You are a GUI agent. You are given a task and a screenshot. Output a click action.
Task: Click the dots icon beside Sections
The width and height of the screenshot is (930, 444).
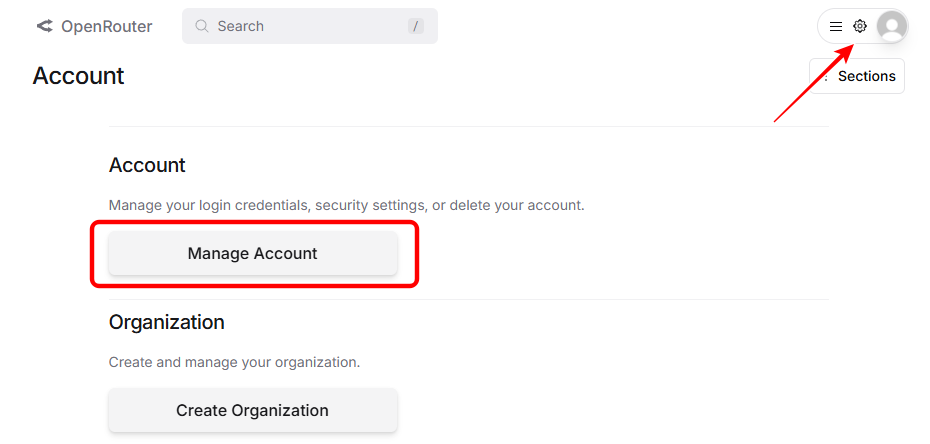[x=825, y=77]
